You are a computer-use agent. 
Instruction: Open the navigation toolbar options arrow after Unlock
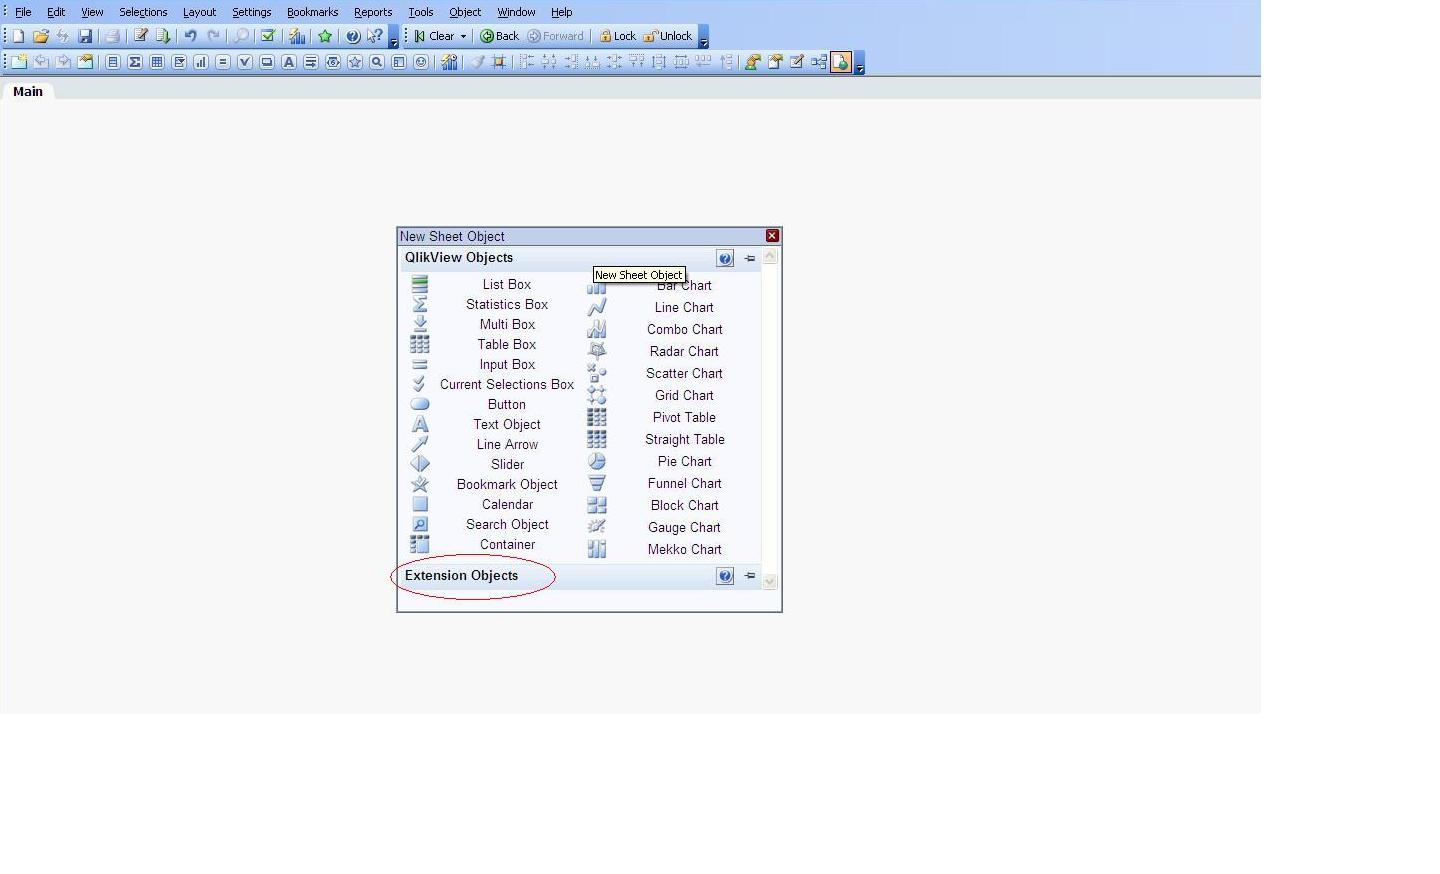(x=703, y=37)
